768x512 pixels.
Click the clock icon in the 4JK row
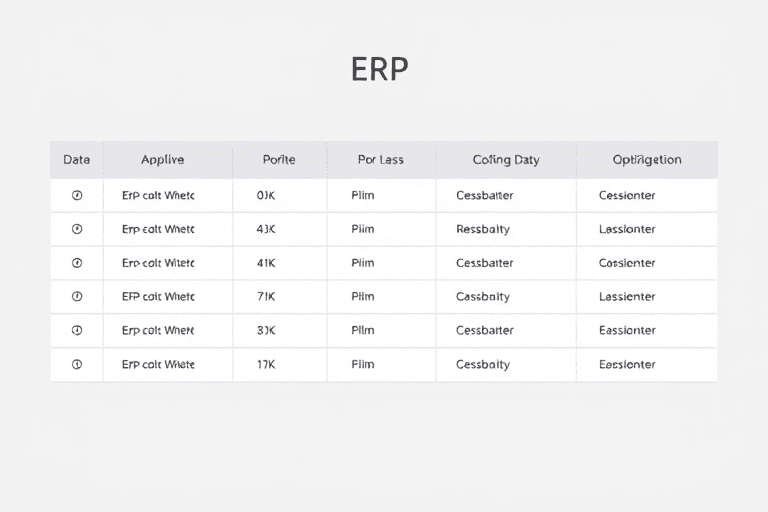click(77, 229)
